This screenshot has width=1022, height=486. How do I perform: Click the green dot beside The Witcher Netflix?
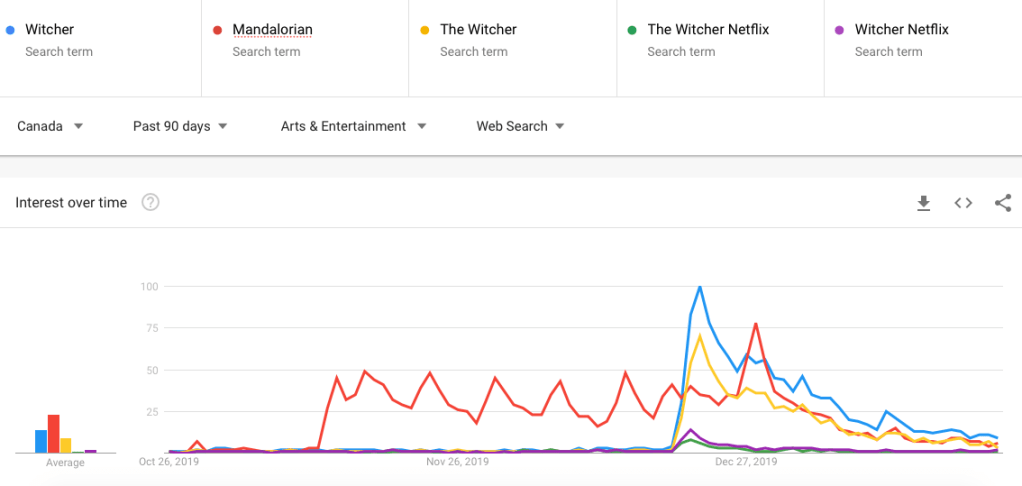pyautogui.click(x=632, y=30)
